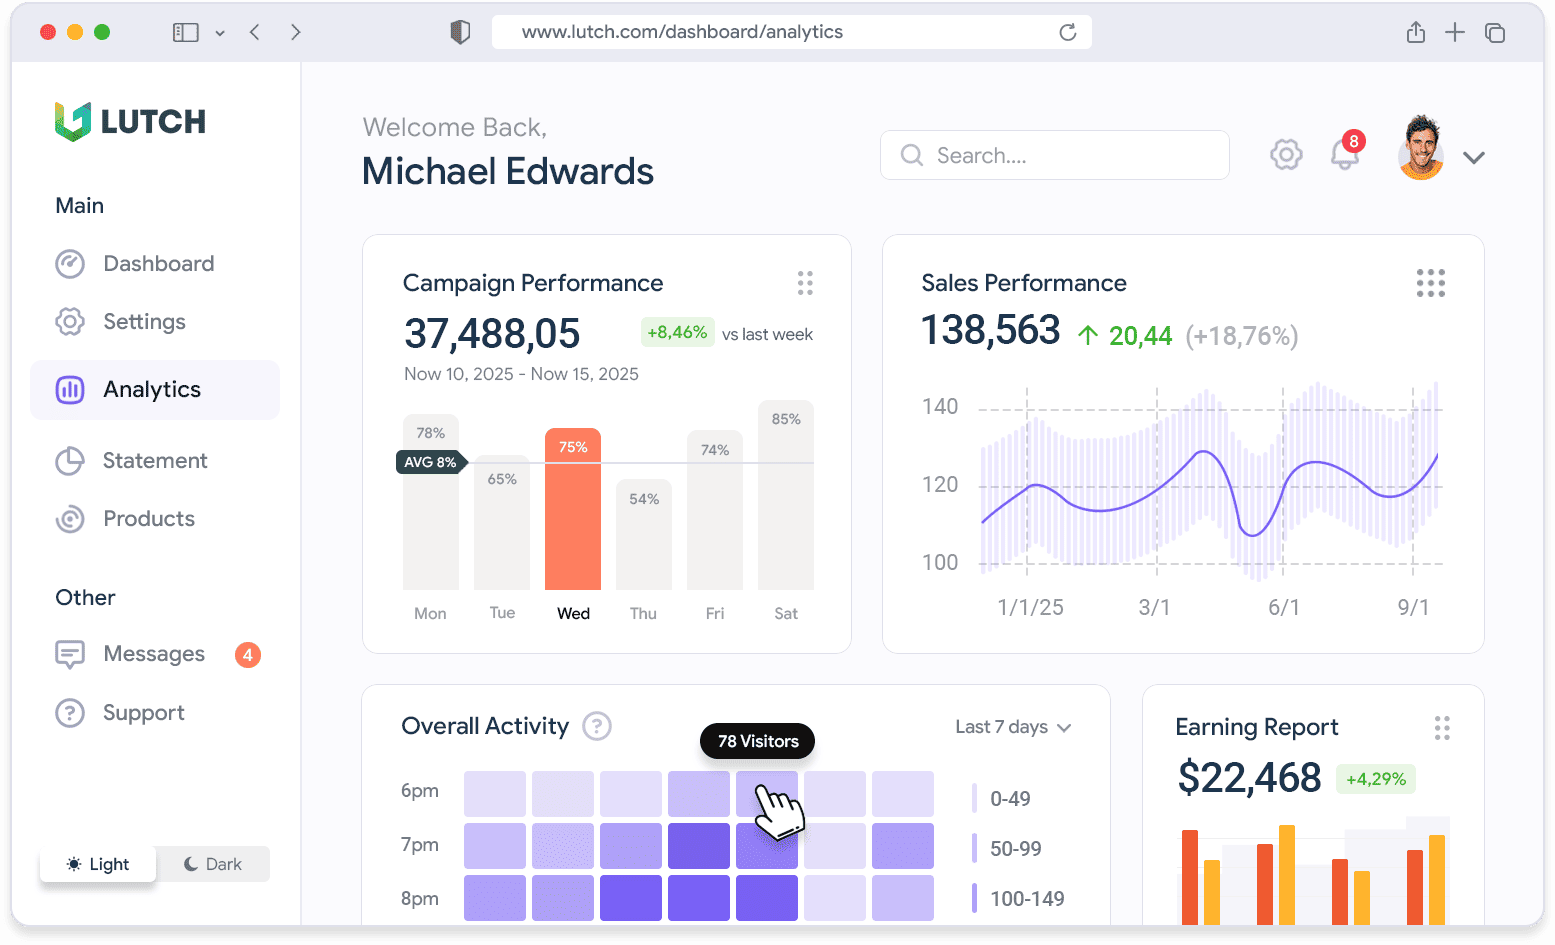Click the shield privacy icon in the address bar
The height and width of the screenshot is (945, 1555).
coord(460,33)
